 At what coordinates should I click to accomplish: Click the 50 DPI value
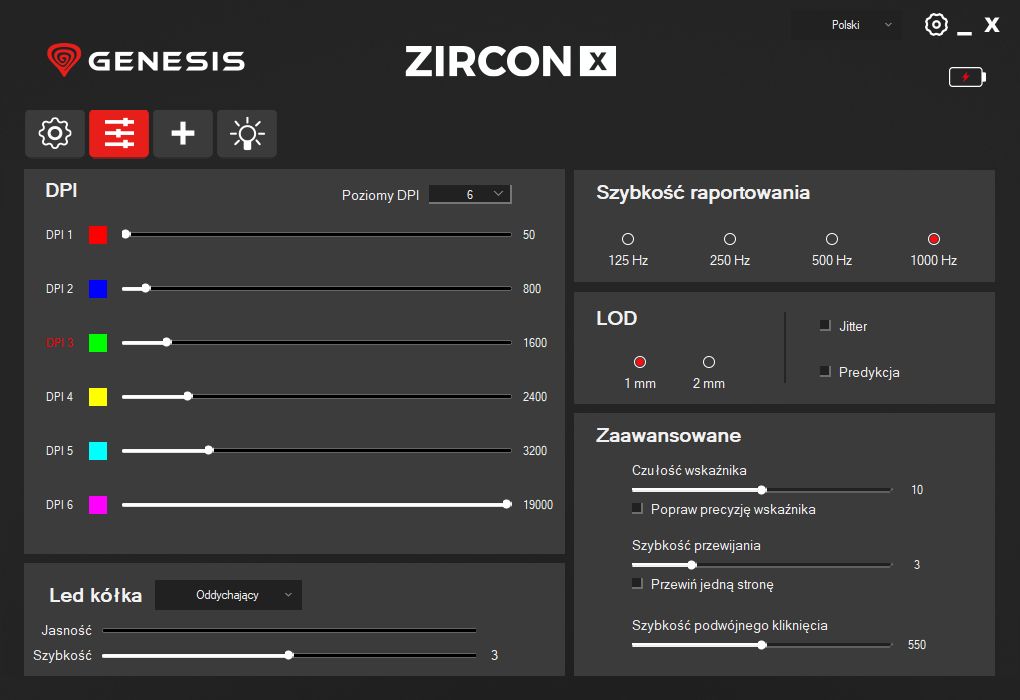coord(529,235)
